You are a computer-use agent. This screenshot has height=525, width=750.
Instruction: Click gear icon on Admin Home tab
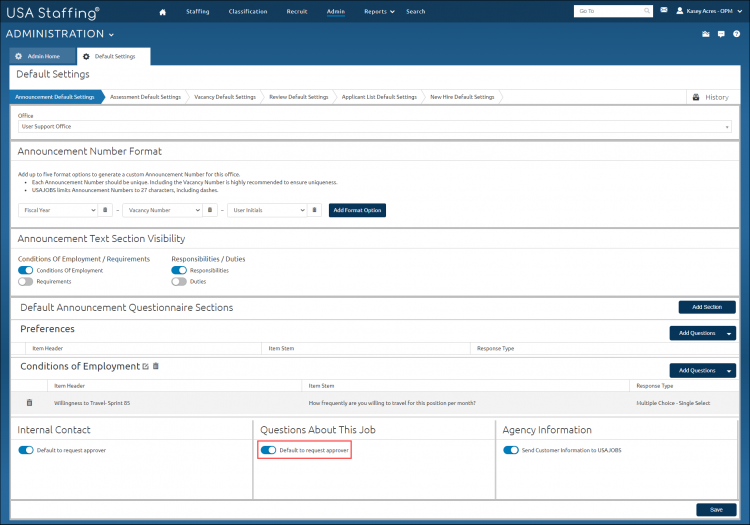[x=19, y=56]
